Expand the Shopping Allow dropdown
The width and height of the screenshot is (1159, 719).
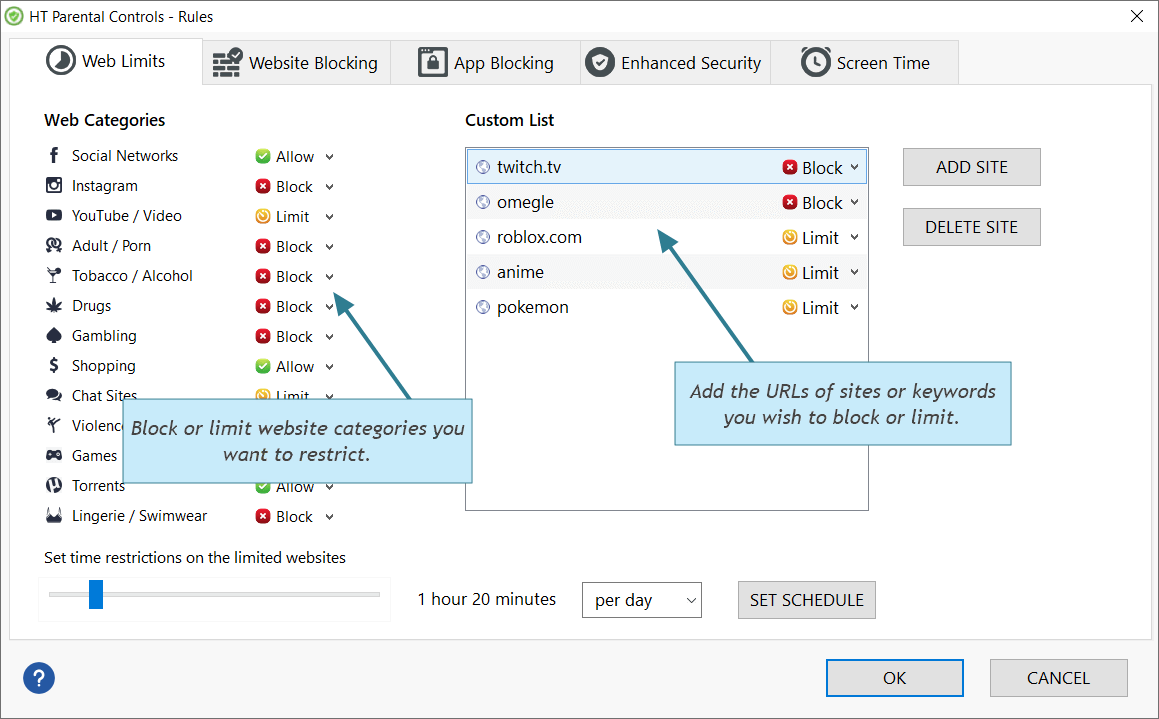tap(330, 367)
